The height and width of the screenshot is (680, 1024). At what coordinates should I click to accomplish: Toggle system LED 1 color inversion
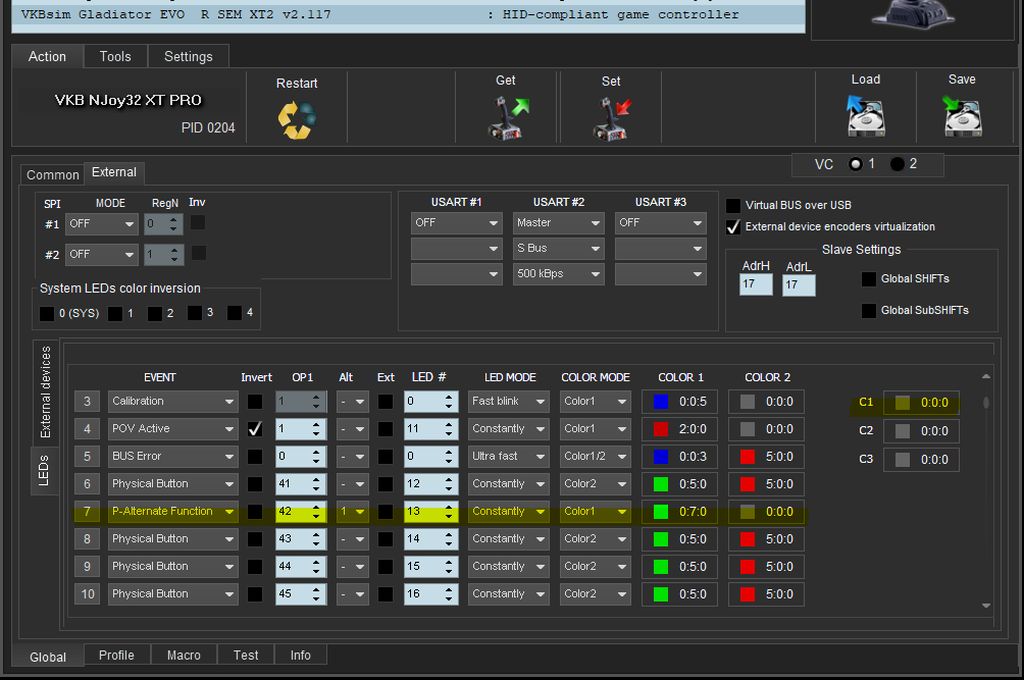click(x=115, y=314)
